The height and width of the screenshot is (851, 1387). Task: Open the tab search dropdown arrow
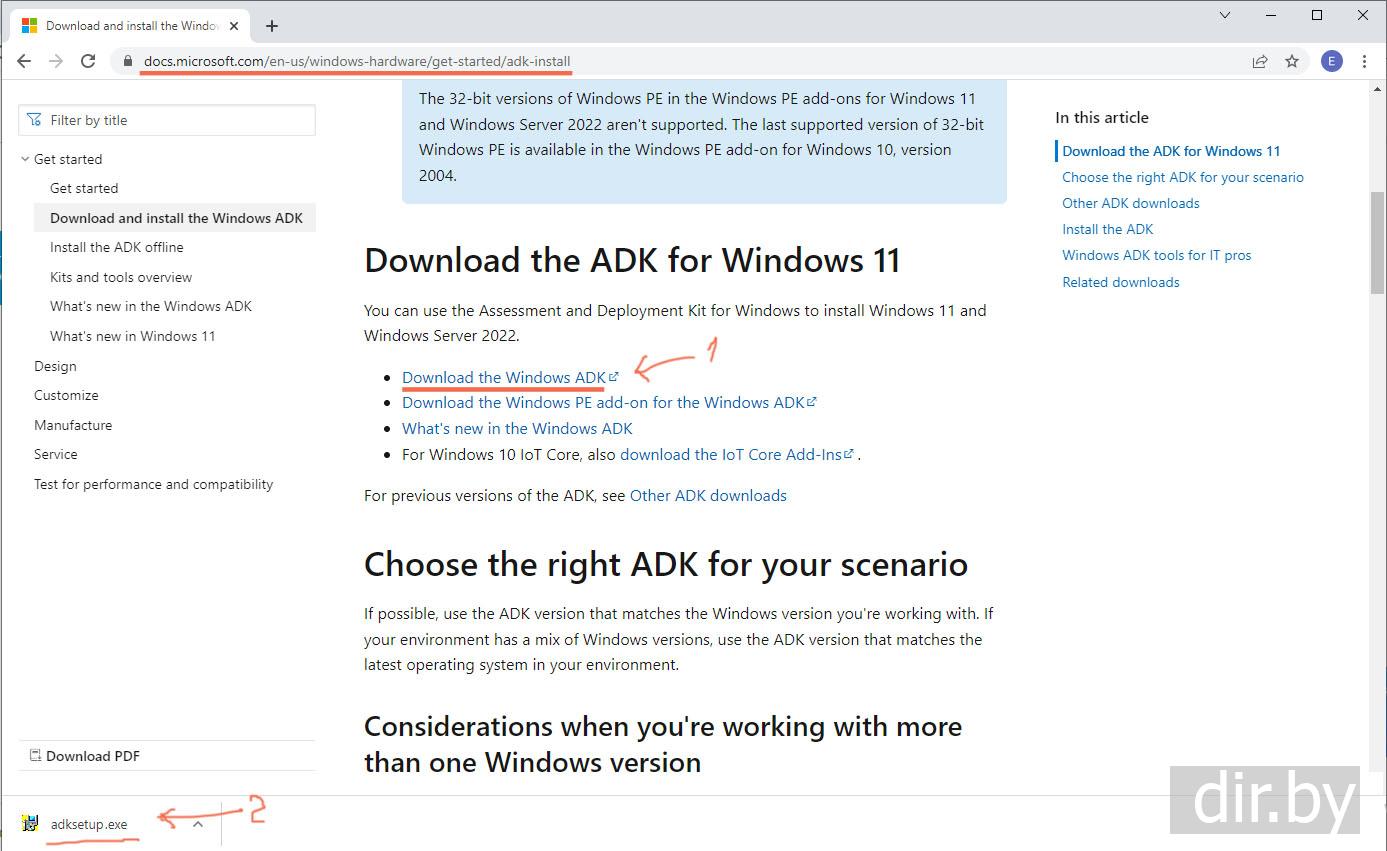pos(1225,15)
